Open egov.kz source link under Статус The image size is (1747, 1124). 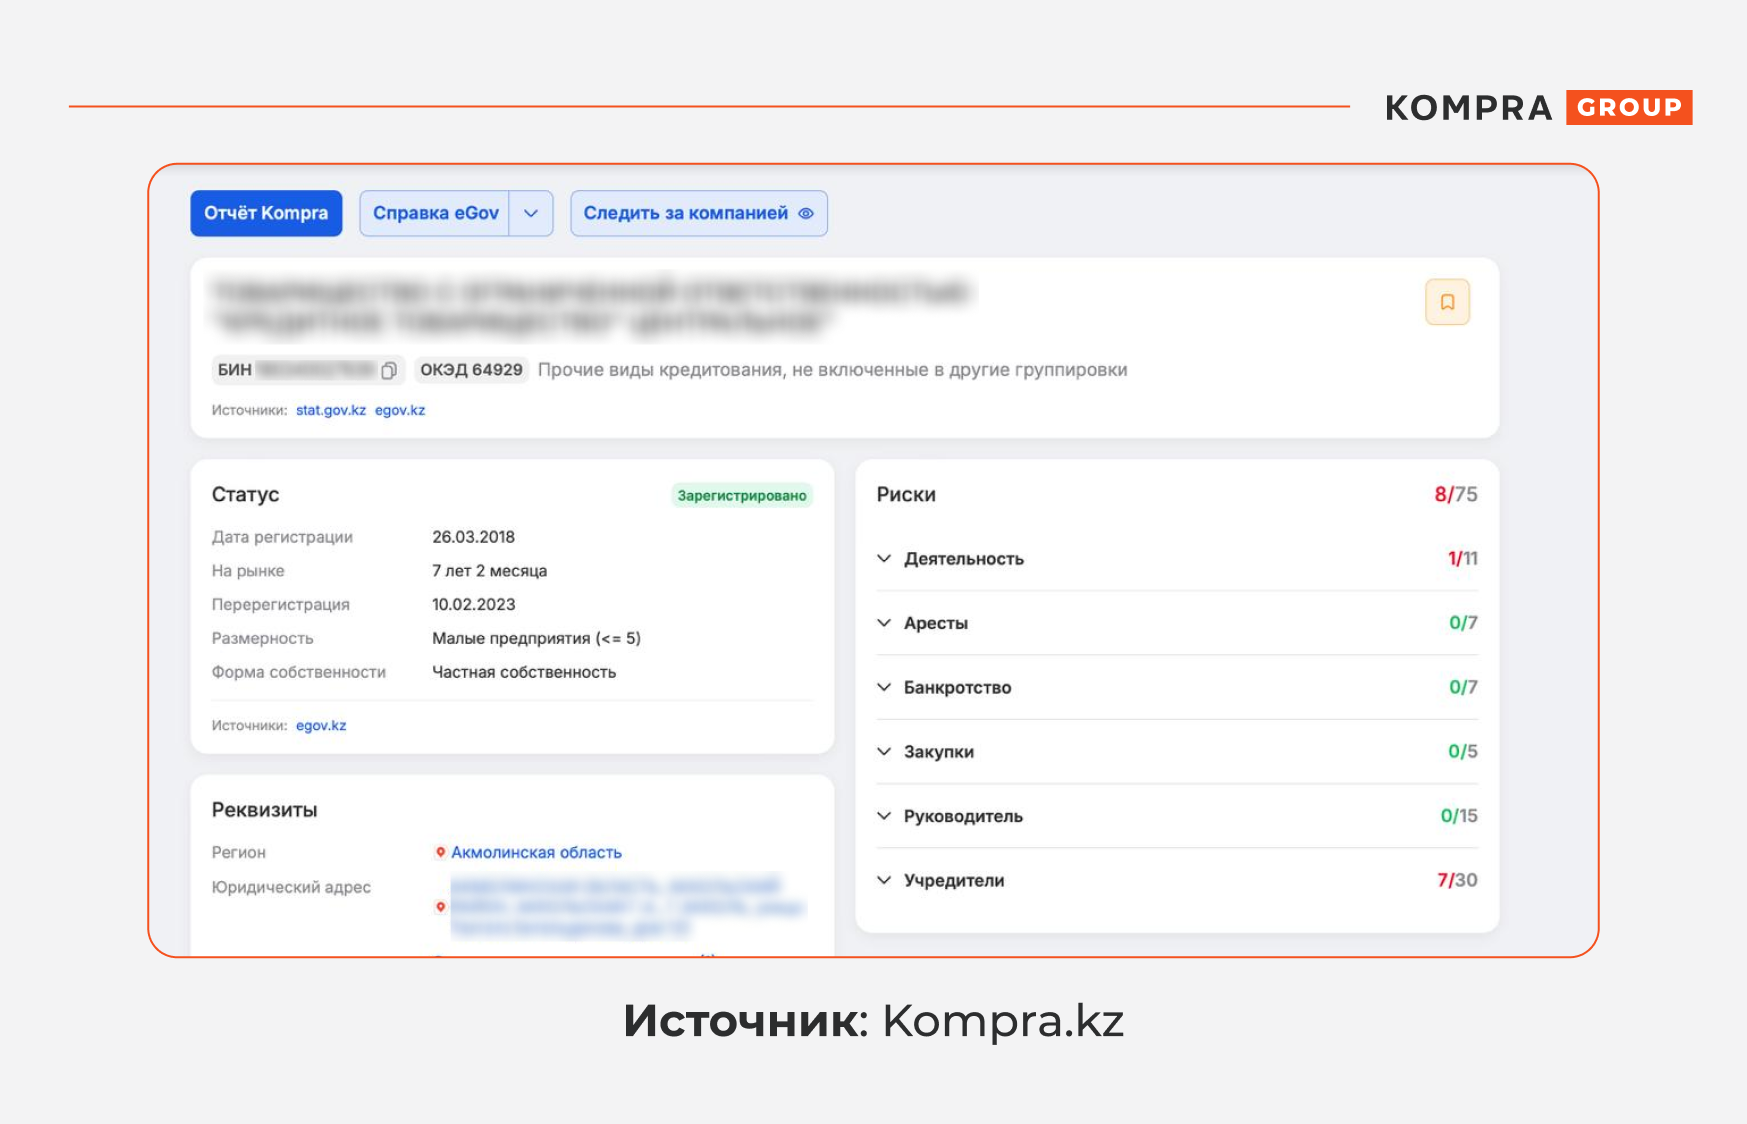[x=321, y=725]
